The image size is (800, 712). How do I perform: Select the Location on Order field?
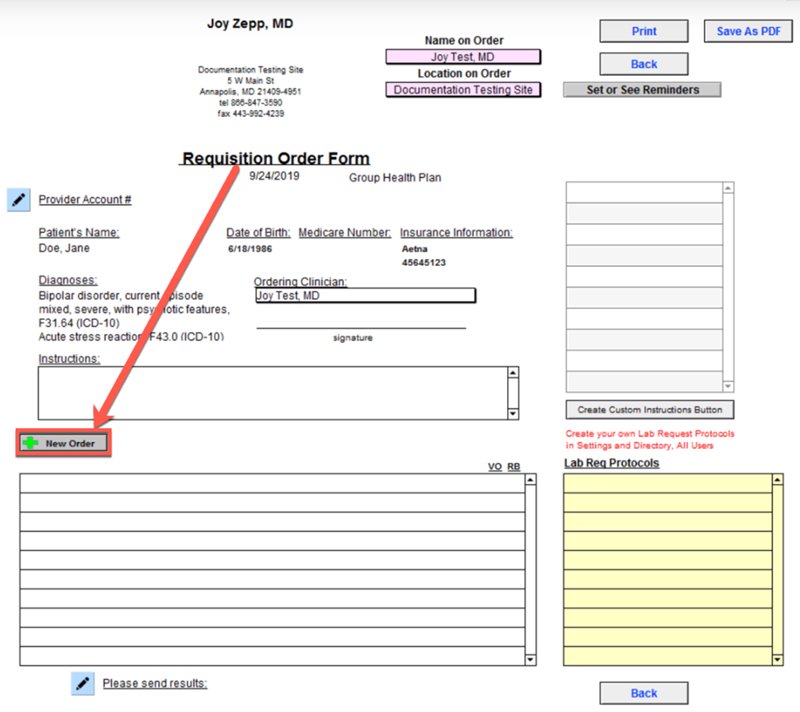click(x=463, y=90)
